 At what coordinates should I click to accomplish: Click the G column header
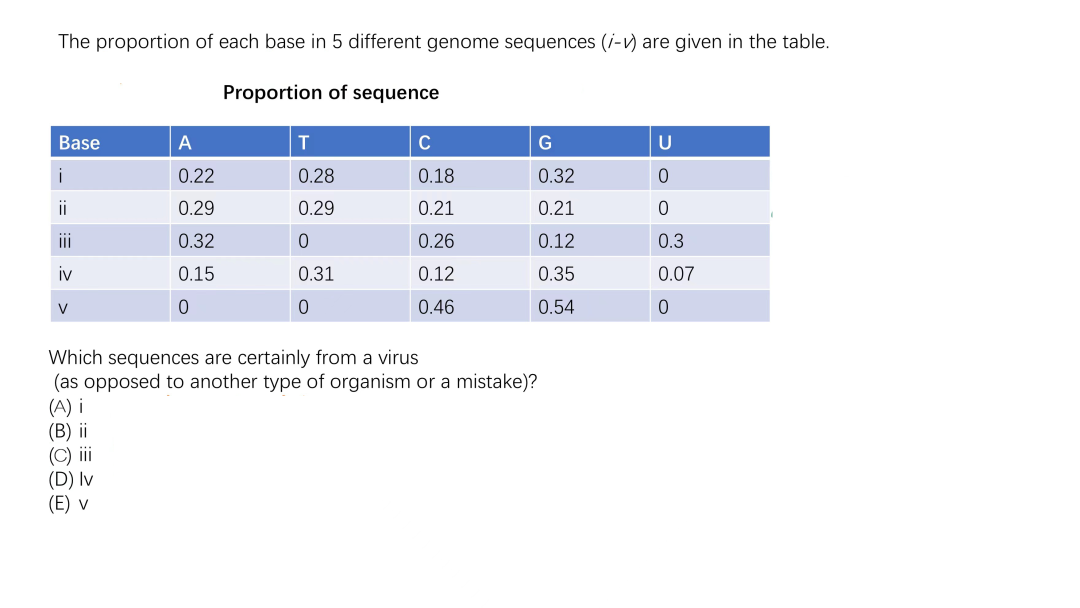pos(590,142)
